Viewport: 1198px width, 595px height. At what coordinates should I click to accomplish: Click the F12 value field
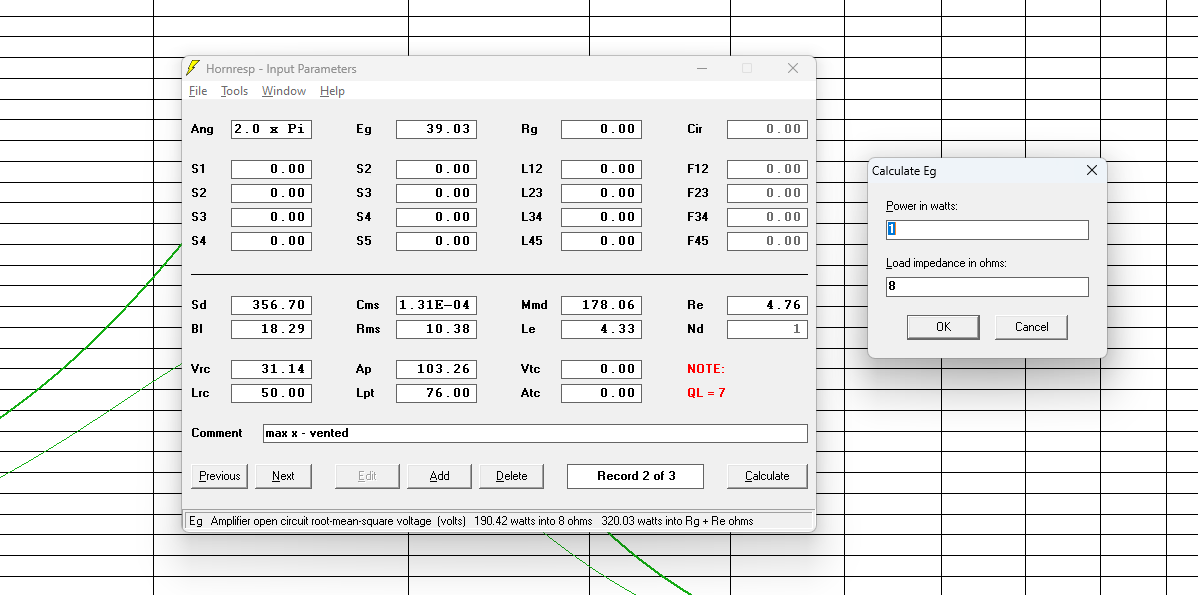[767, 169]
